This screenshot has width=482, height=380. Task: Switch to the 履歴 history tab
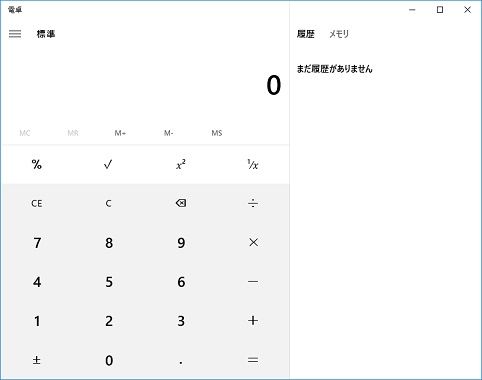click(x=306, y=34)
